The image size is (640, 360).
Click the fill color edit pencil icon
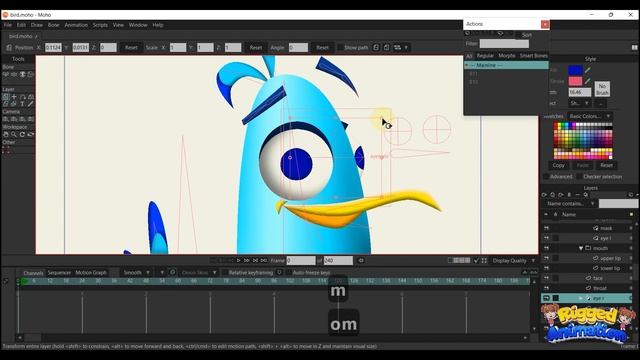point(587,70)
